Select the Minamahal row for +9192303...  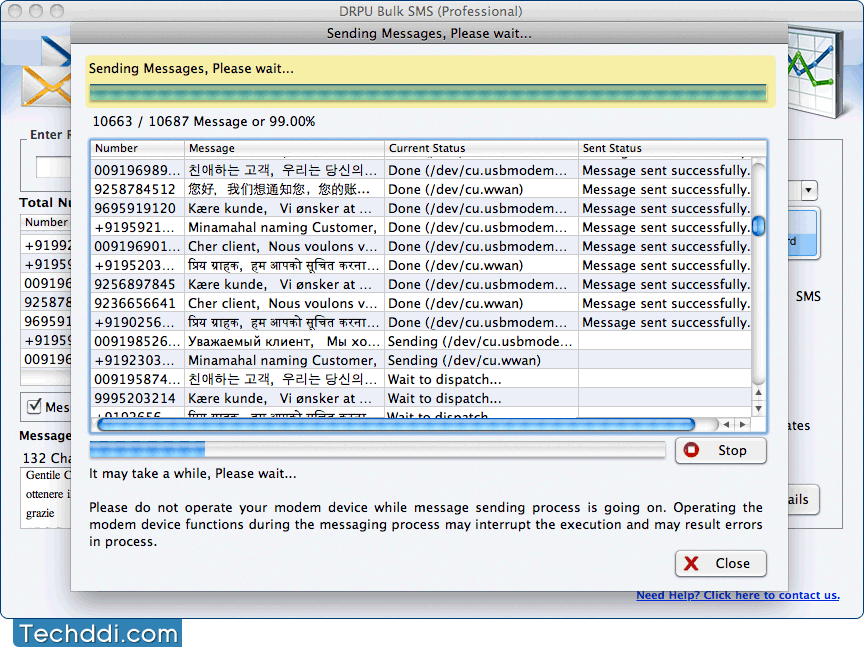421,360
